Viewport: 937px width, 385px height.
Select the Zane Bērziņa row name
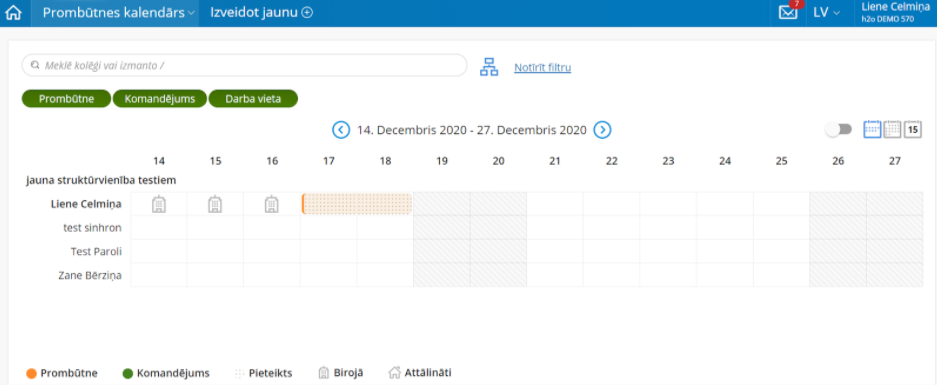(x=90, y=275)
